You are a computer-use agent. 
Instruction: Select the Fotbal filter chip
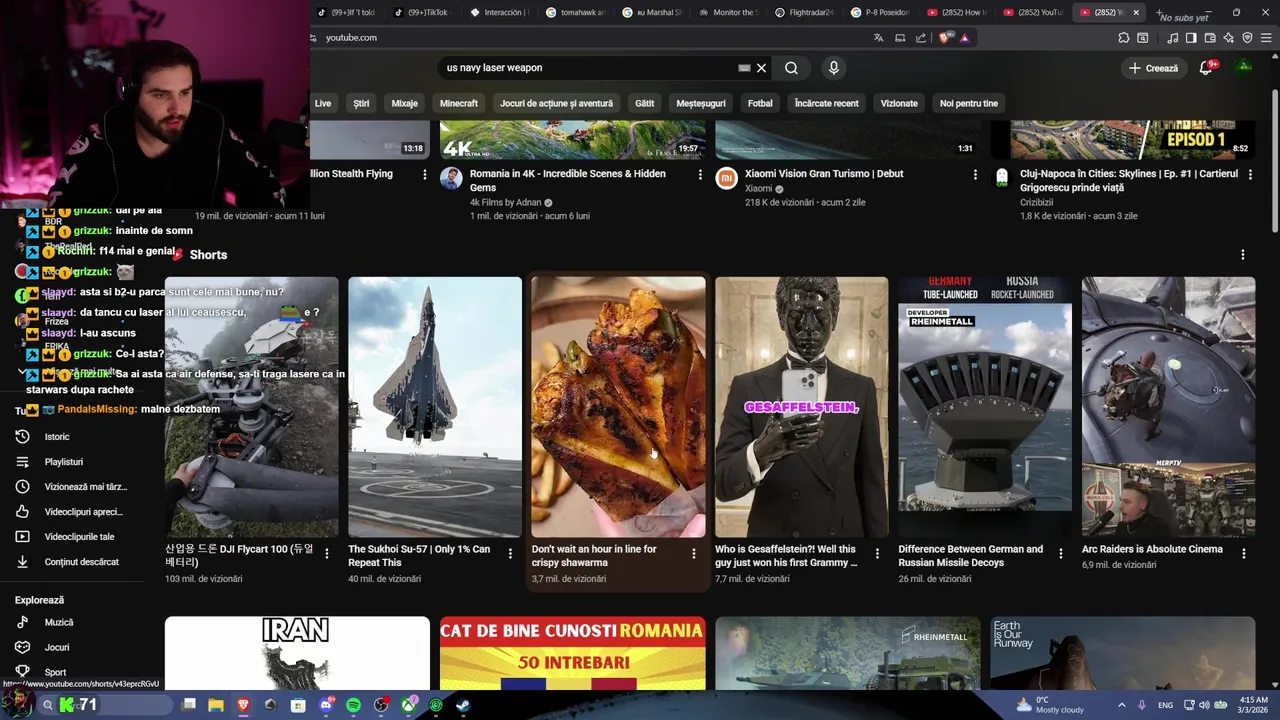[760, 103]
